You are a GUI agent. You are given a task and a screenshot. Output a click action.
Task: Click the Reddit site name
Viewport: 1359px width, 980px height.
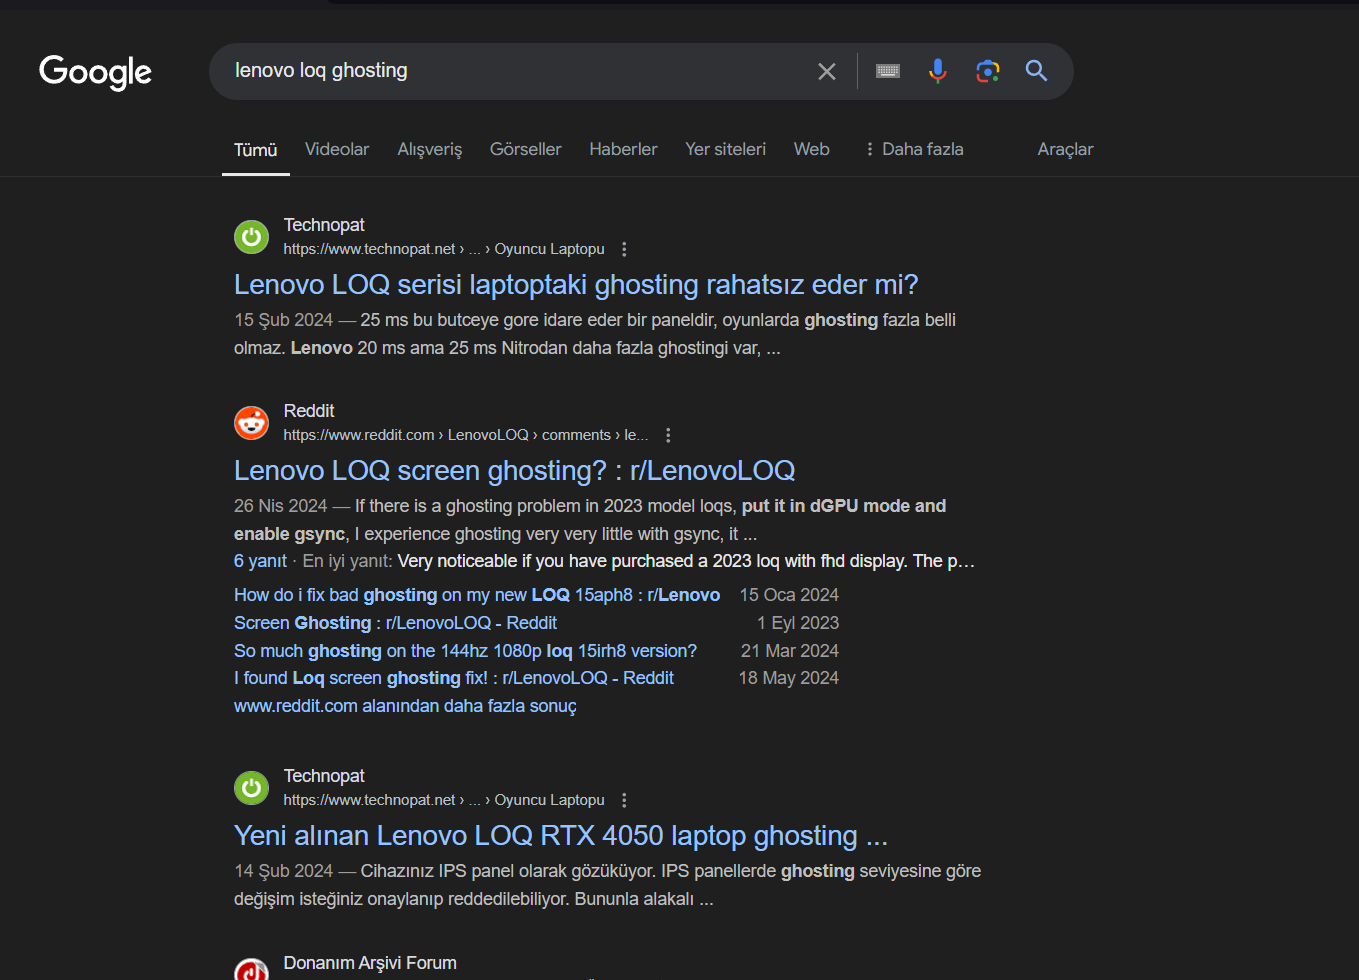309,411
